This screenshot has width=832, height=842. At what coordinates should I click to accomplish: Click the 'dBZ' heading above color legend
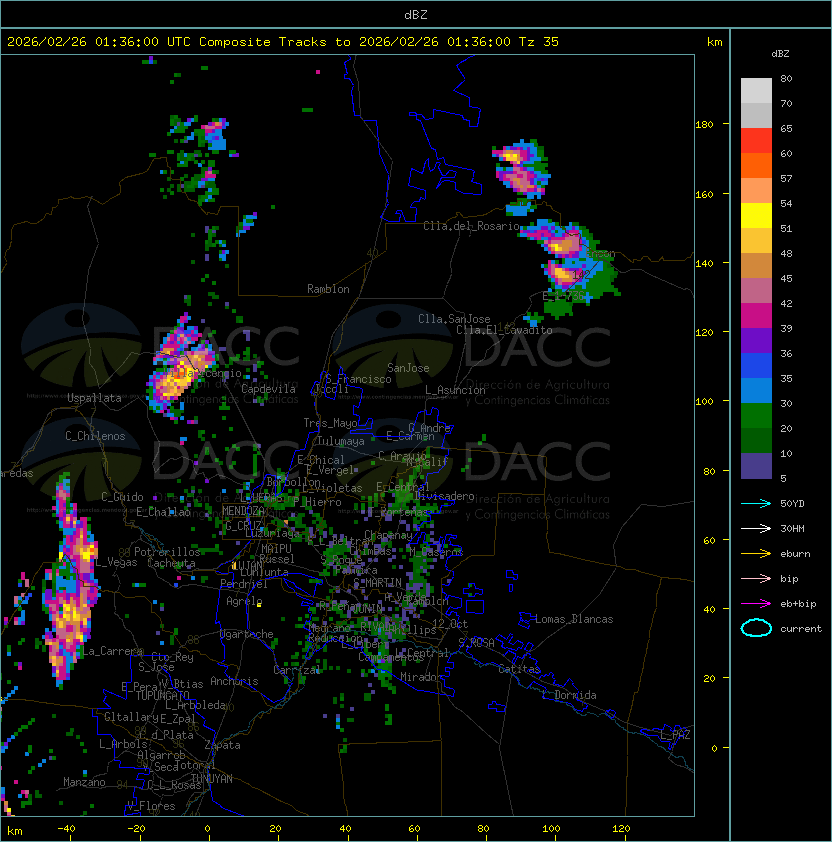click(780, 54)
